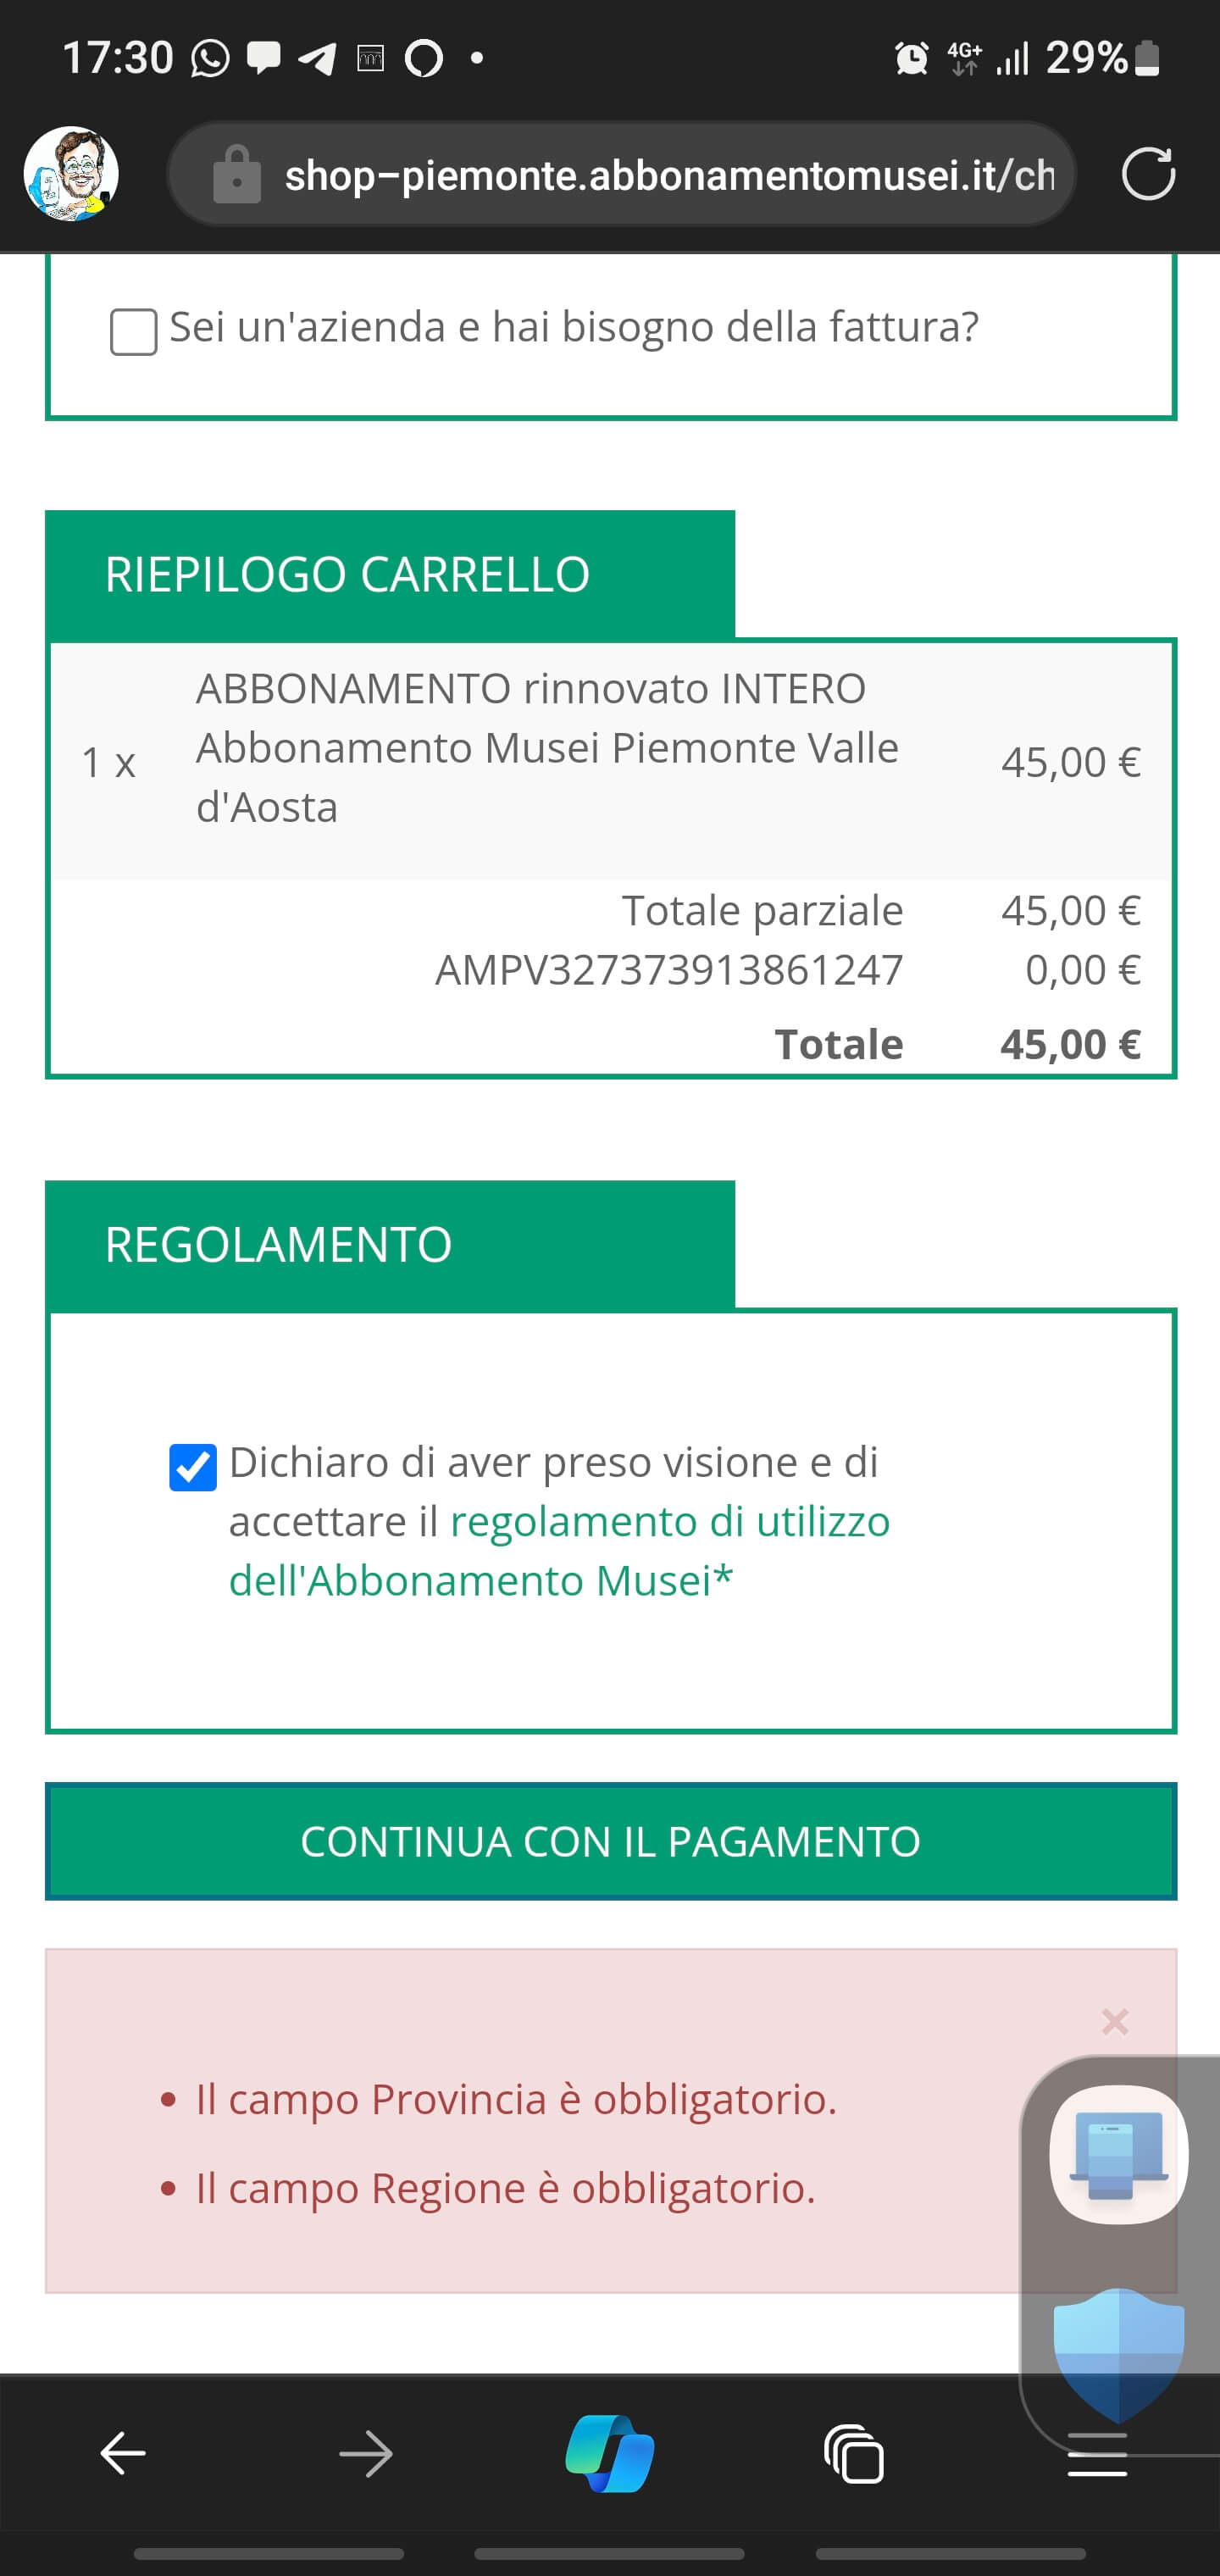This screenshot has width=1220, height=2576.
Task: Tap the lock site-info icon
Action: click(237, 176)
